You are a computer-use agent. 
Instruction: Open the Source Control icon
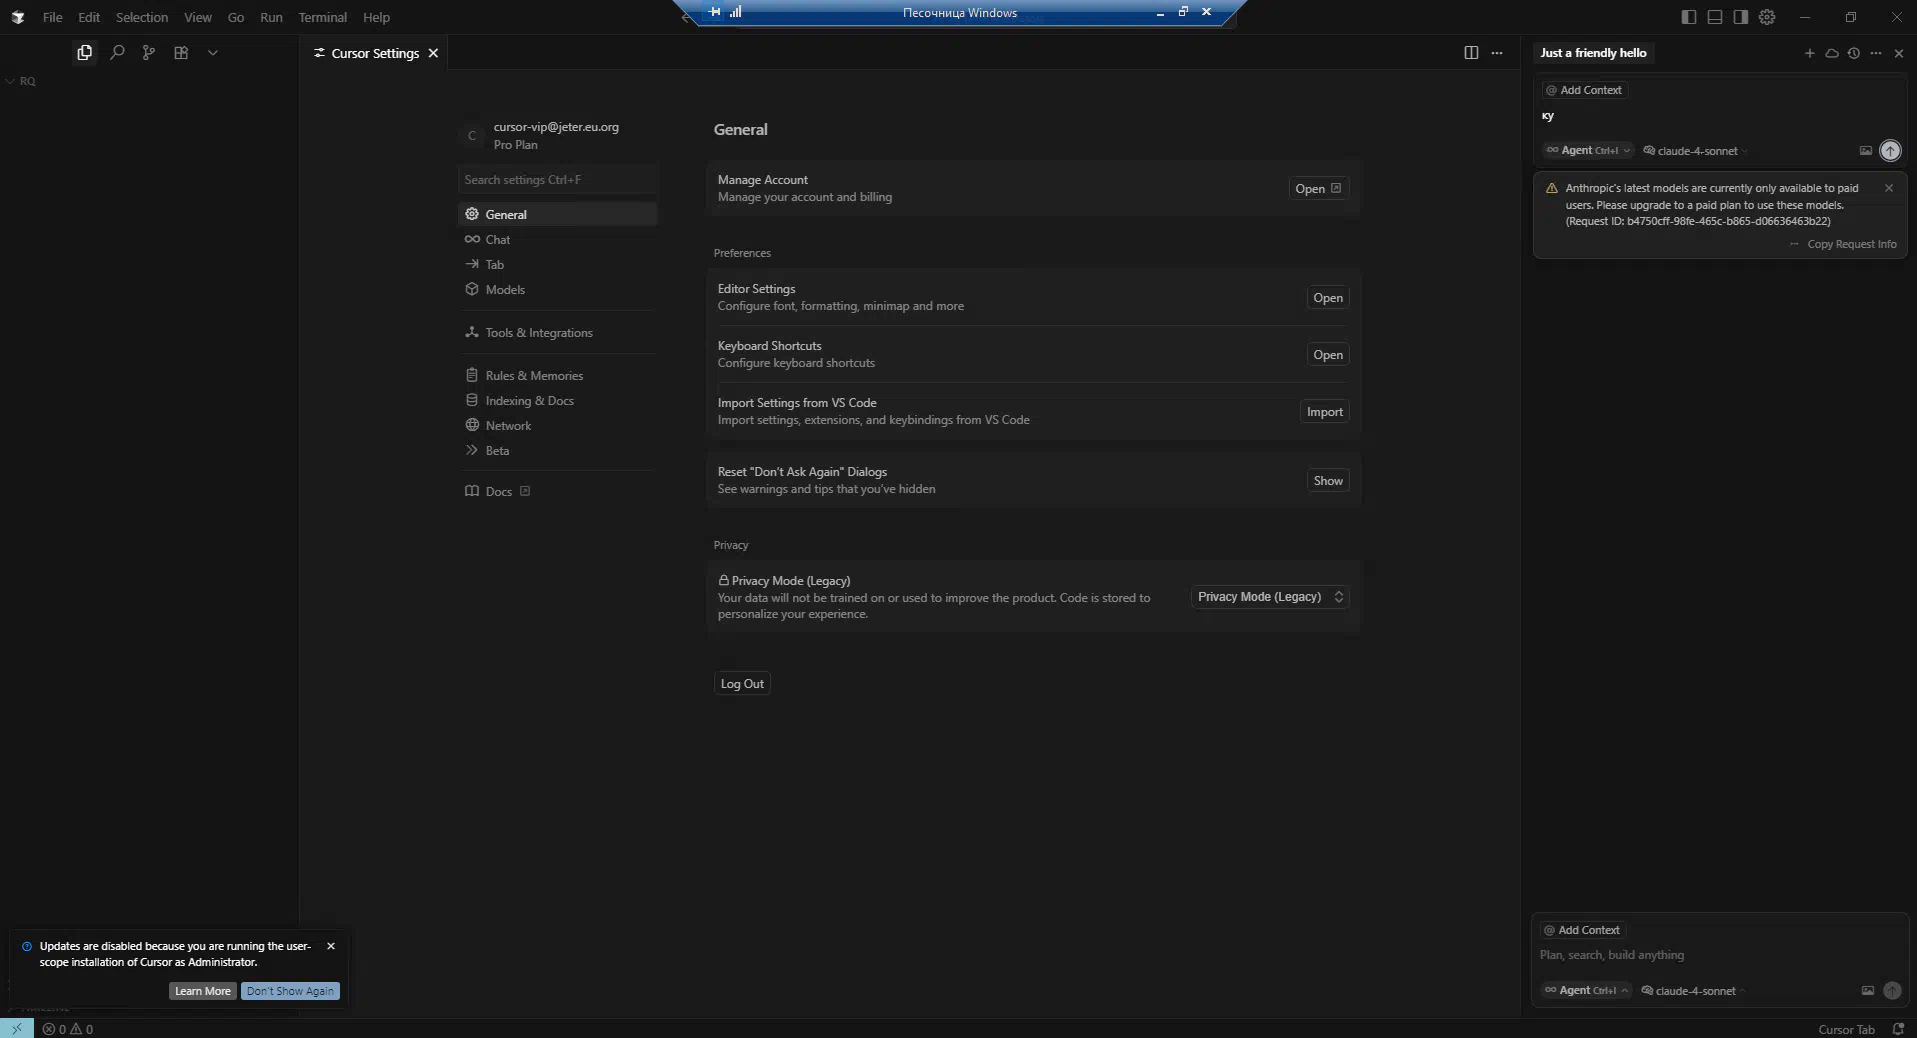tap(149, 53)
